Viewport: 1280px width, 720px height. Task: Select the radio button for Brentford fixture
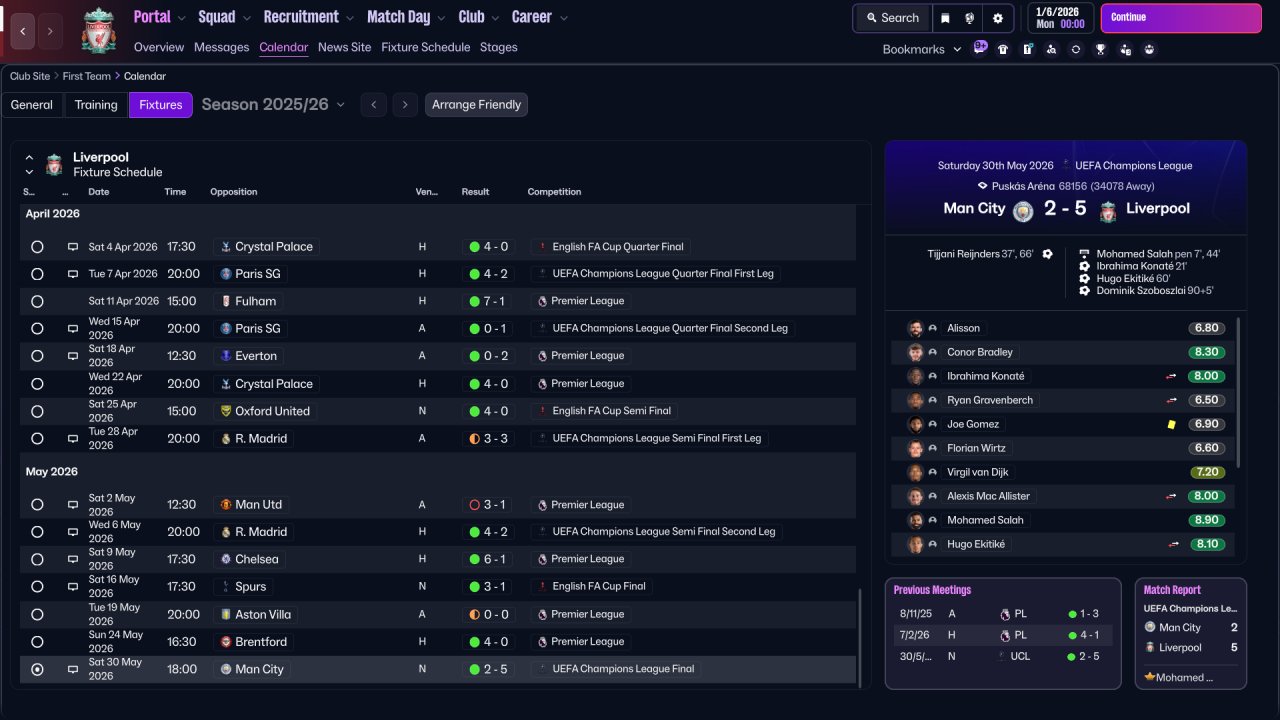(37, 642)
